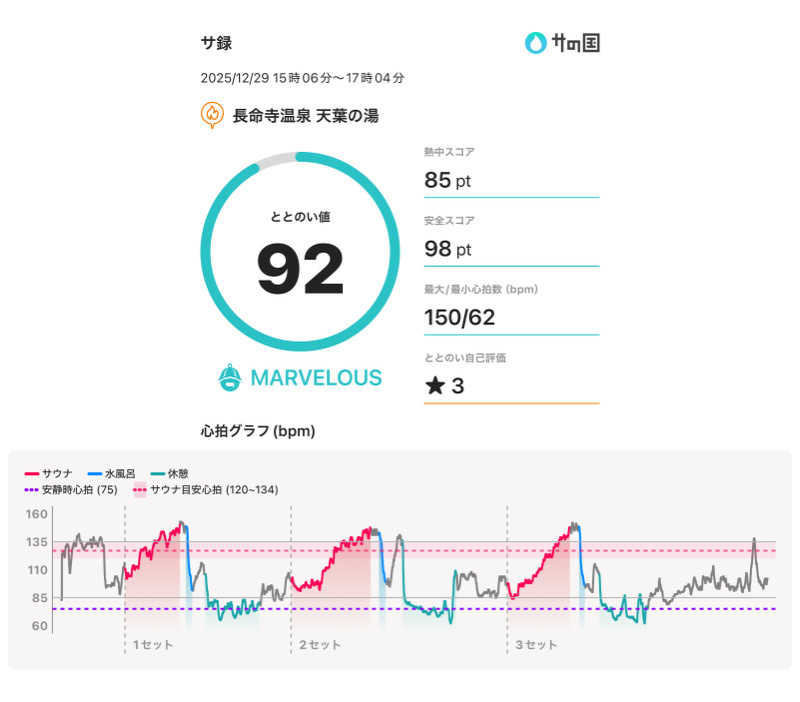800x702 pixels.
Task: Open the 長命寺温泉 天葉の湯 facility name
Action: pyautogui.click(x=305, y=116)
